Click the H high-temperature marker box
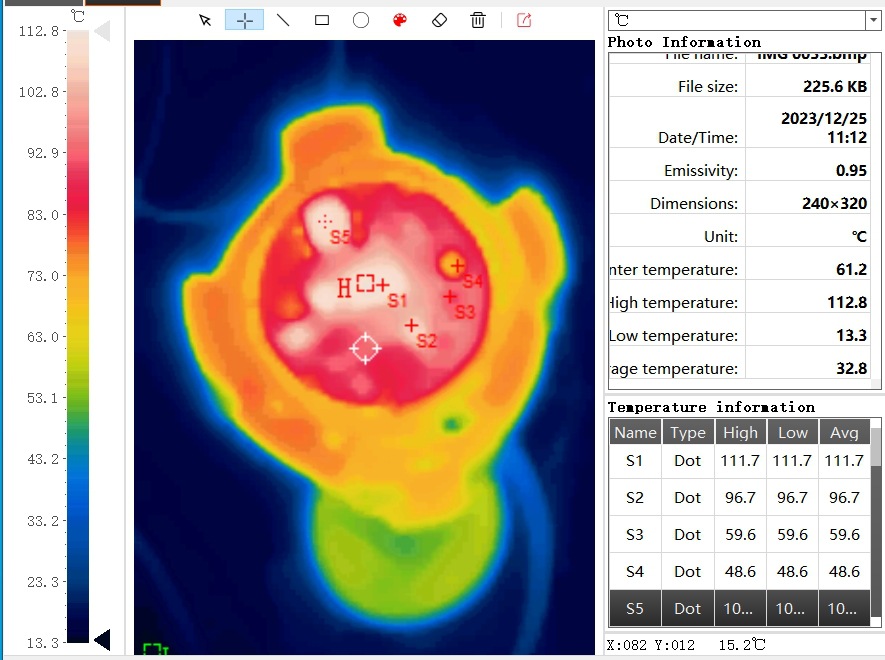 [x=365, y=283]
